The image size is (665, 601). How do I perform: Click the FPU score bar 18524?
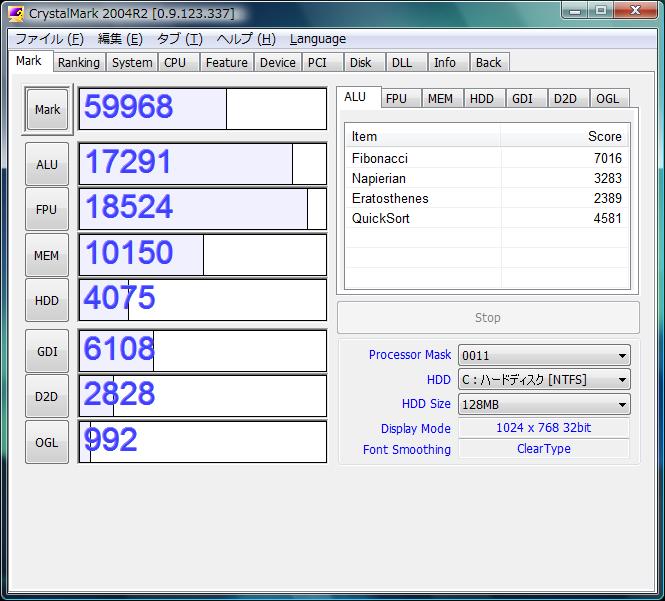click(x=203, y=209)
